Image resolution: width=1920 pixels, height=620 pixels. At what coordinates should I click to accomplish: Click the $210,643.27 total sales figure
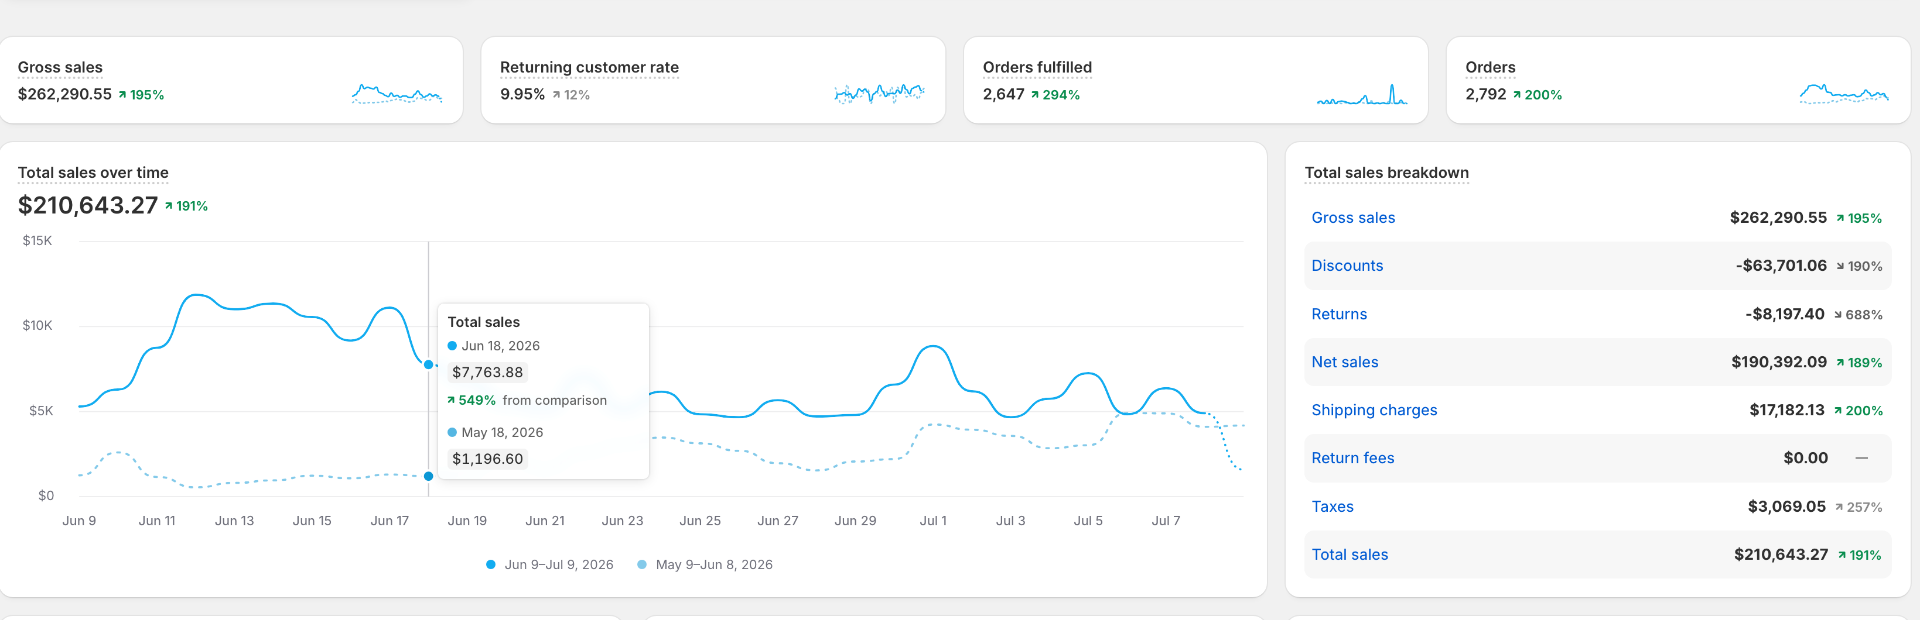click(88, 205)
